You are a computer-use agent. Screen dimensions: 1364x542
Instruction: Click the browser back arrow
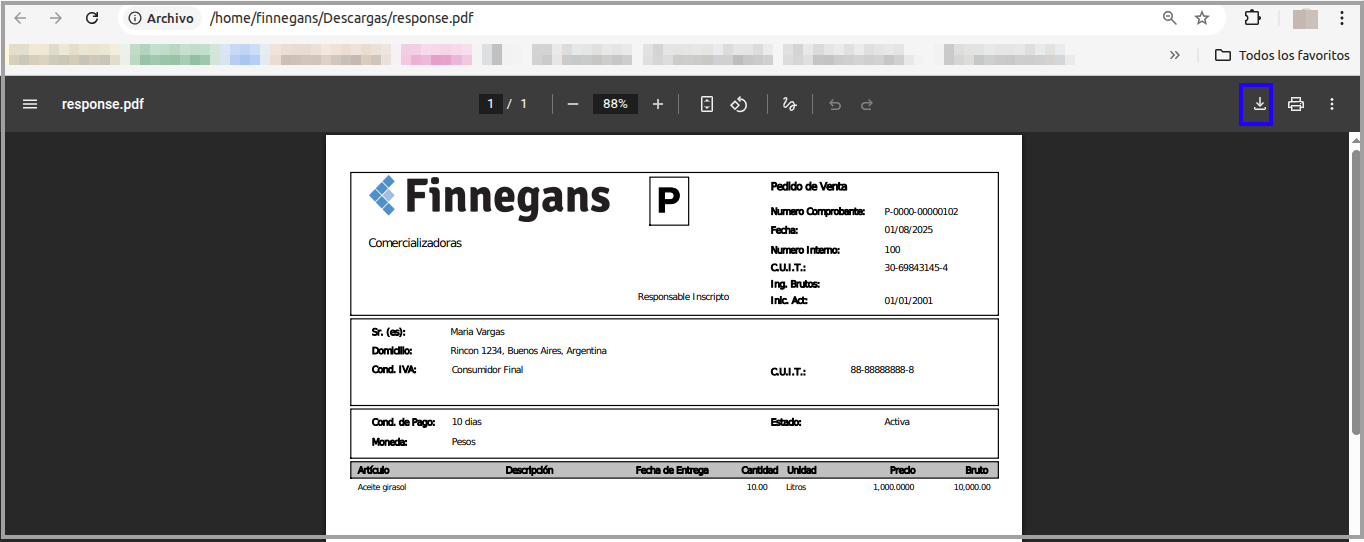[20, 18]
